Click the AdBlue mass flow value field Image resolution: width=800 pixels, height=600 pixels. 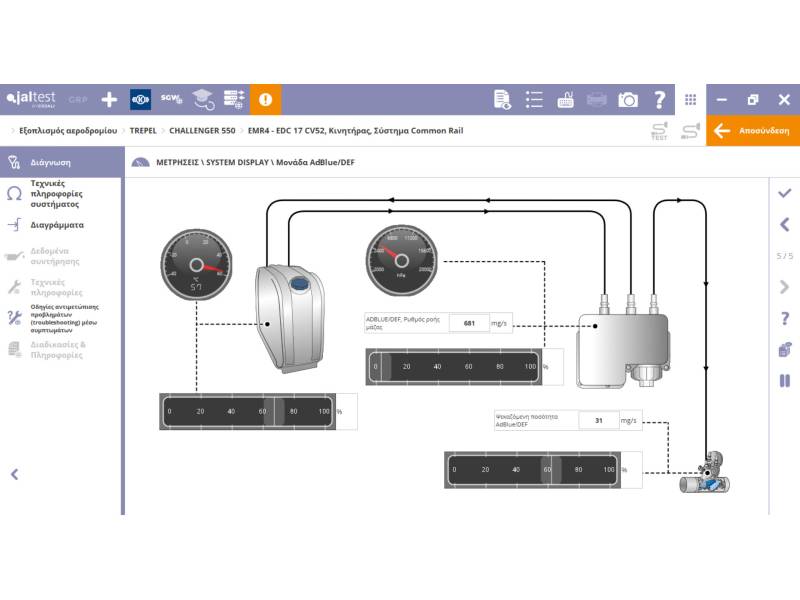pos(469,323)
